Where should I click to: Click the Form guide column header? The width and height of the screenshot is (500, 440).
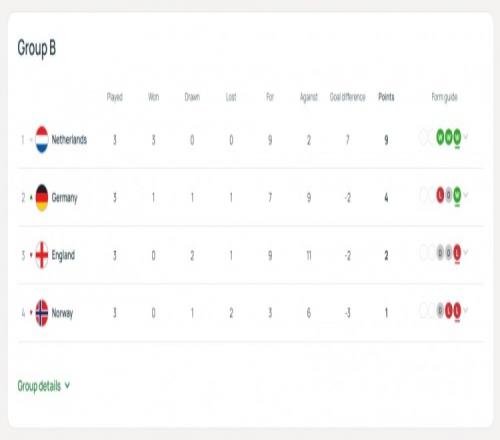444,97
